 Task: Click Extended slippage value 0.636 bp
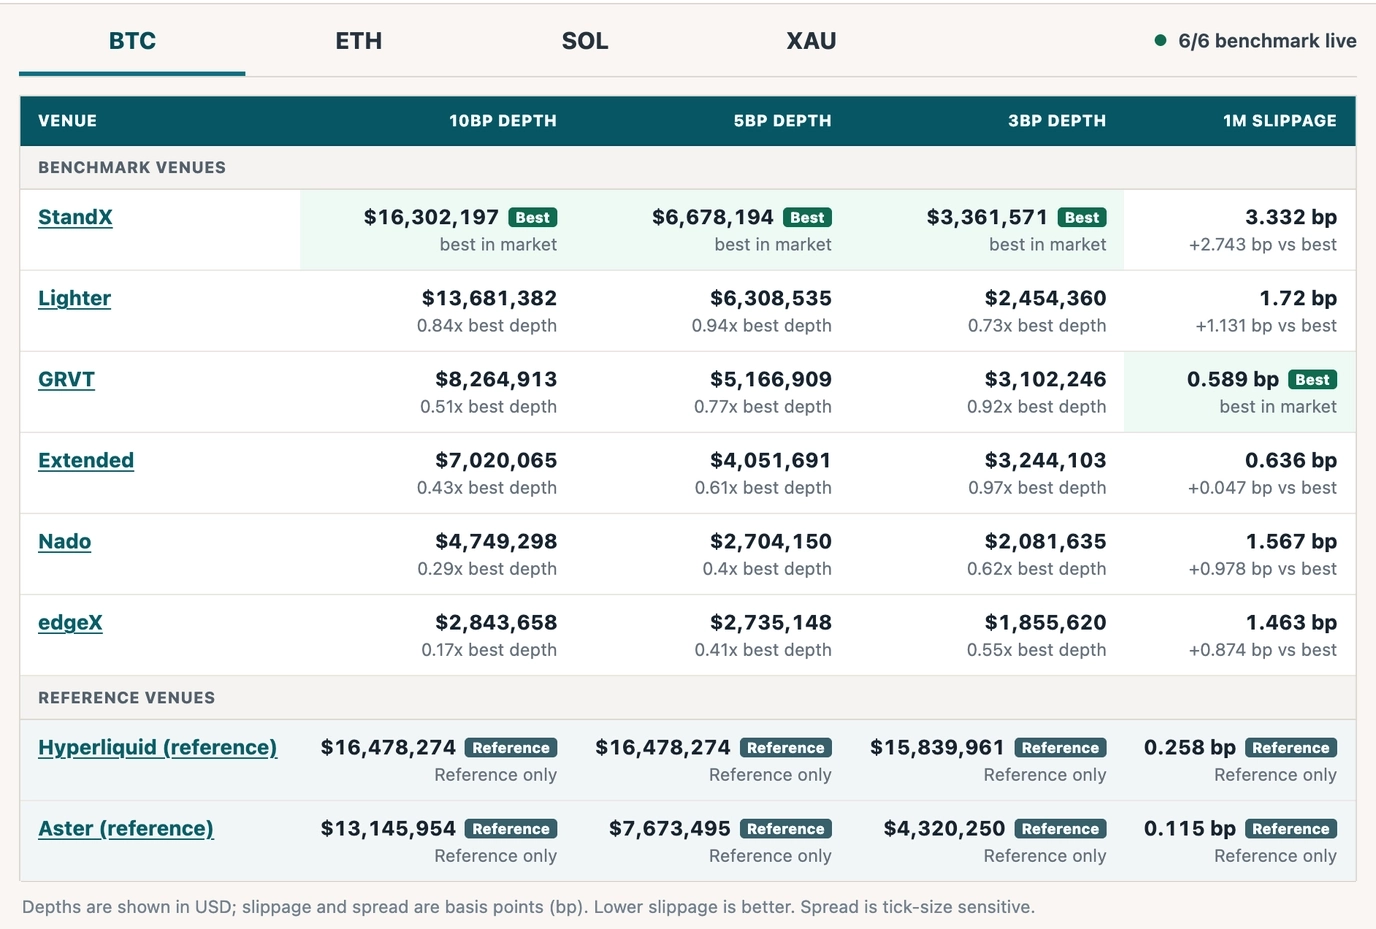coord(1291,460)
